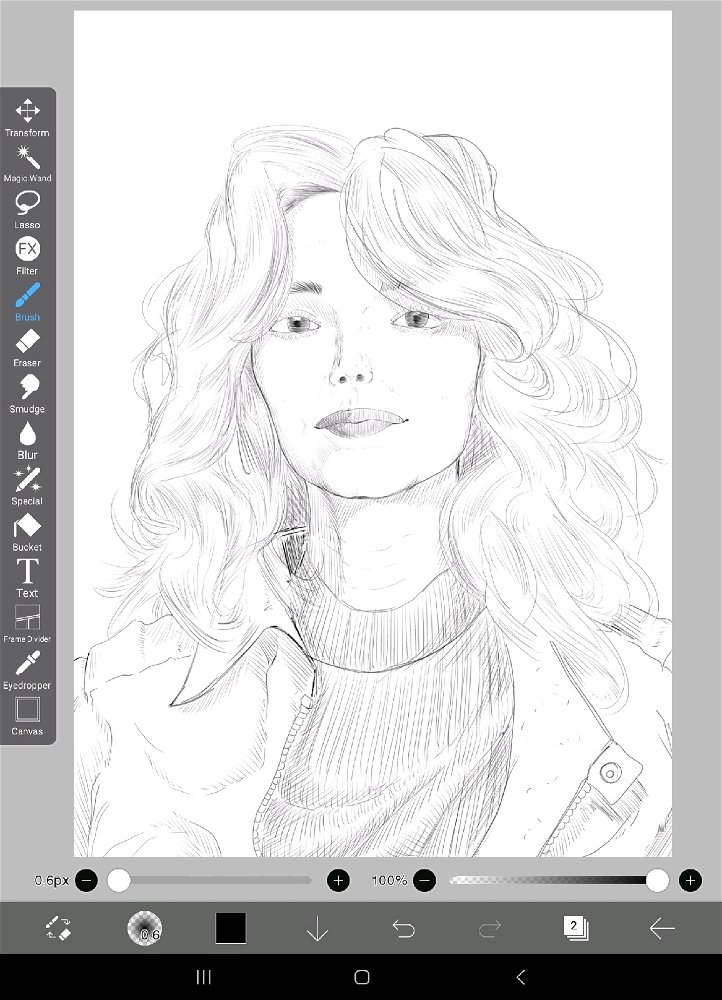This screenshot has width=722, height=1000.
Task: Decrease opacity with minus button
Action: point(424,881)
